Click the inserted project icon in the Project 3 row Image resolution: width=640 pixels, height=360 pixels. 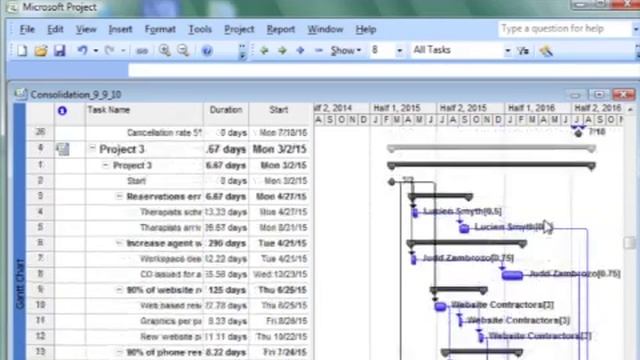pyautogui.click(x=62, y=149)
